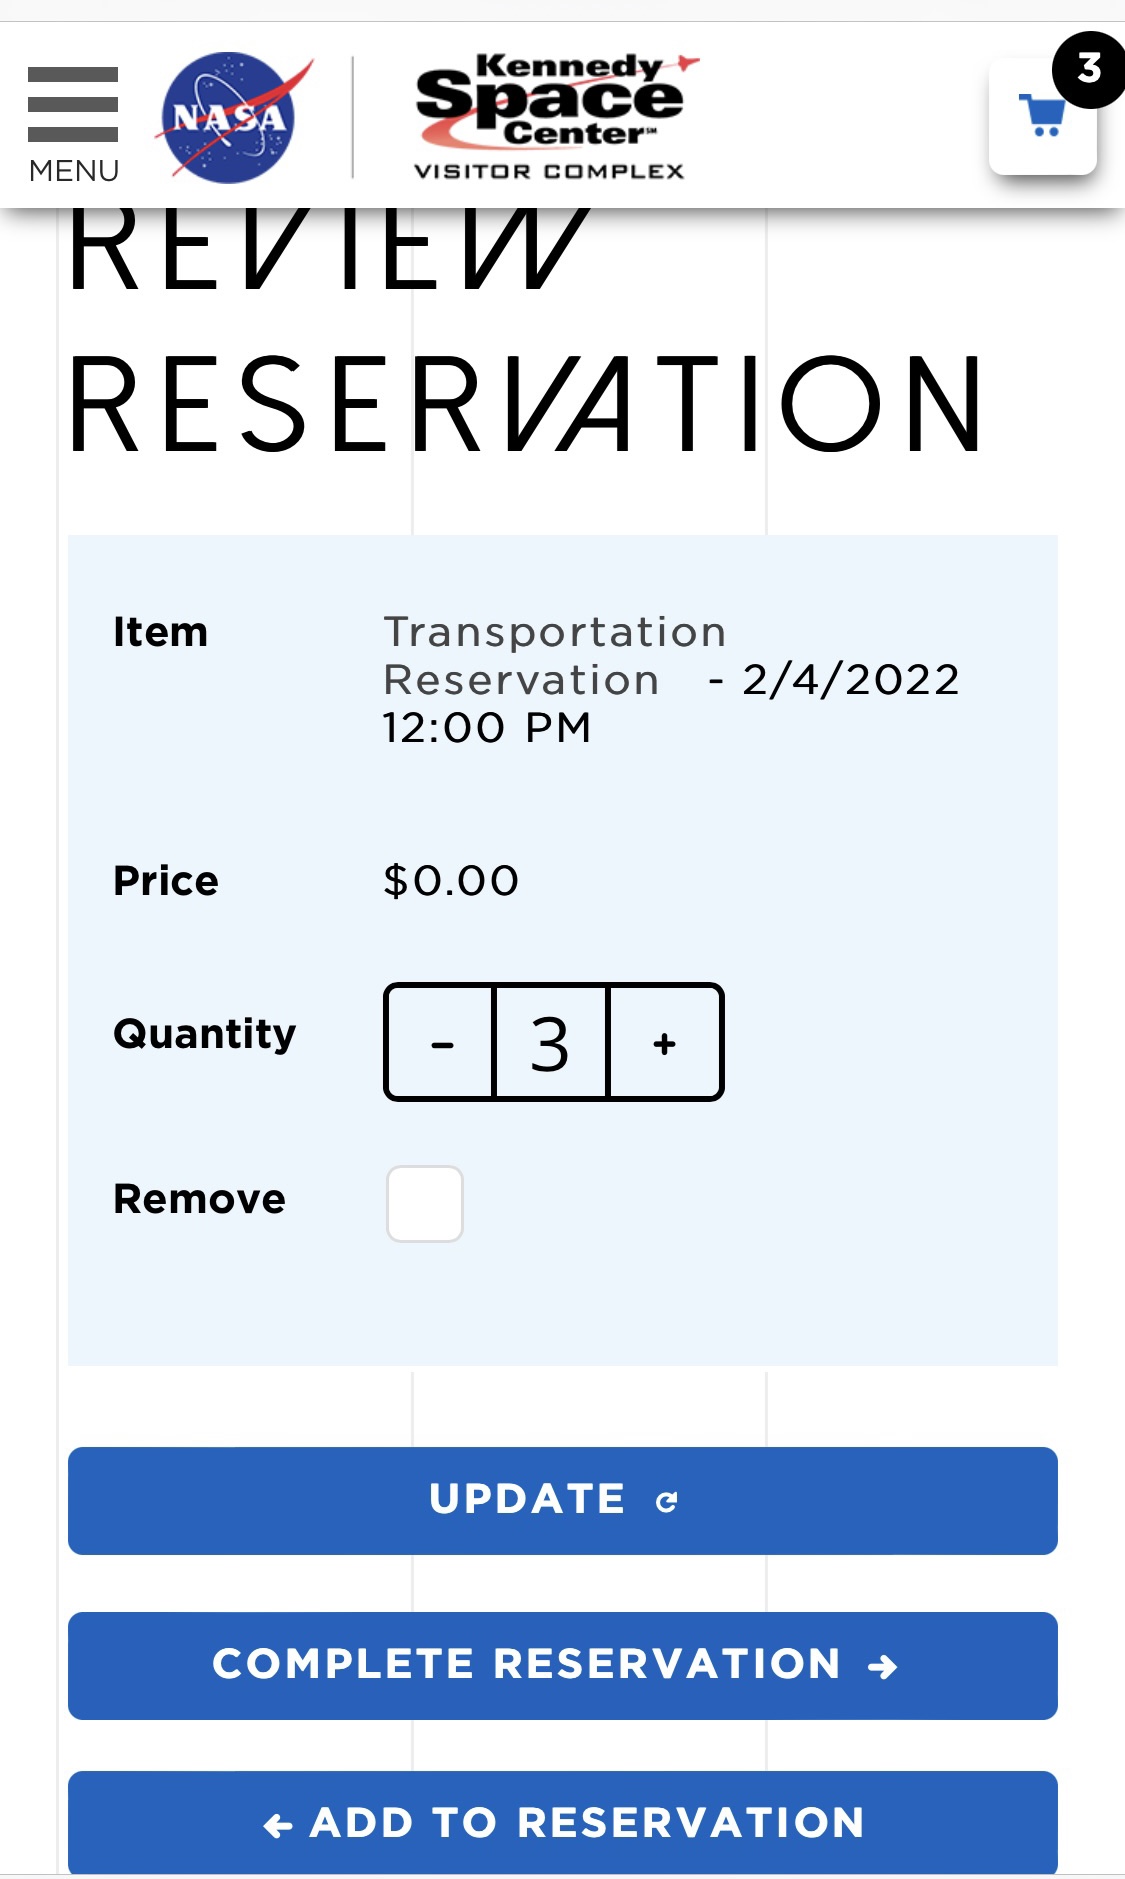
Task: Click the refresh icon on Update button
Action: pyautogui.click(x=667, y=1501)
